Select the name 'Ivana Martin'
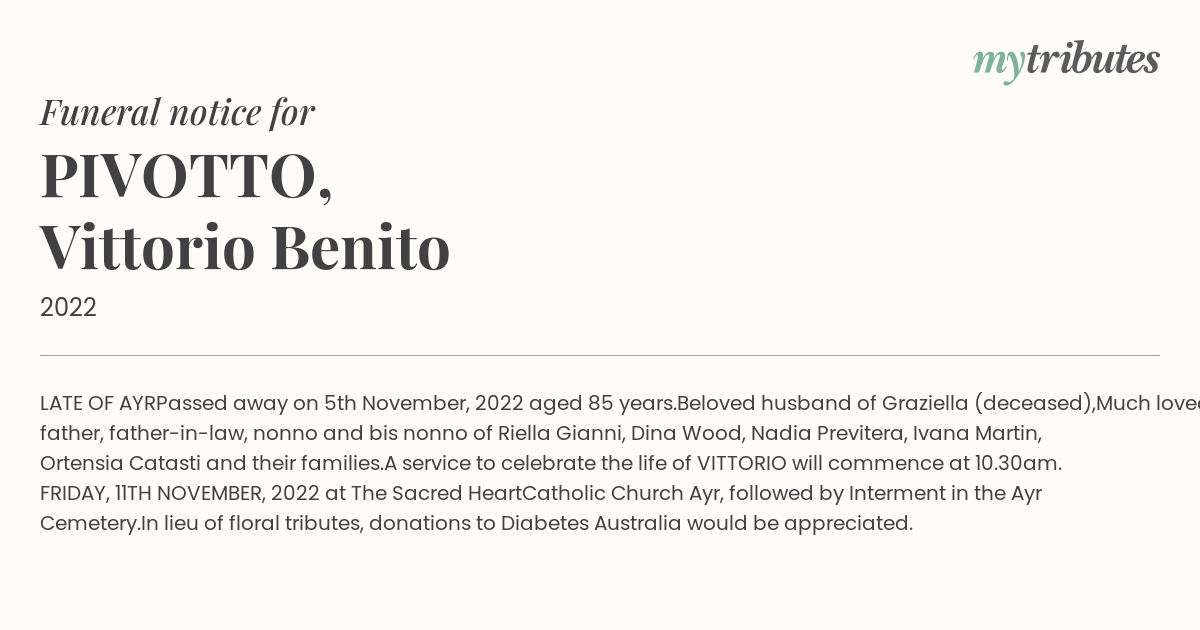This screenshot has height=630, width=1200. click(x=974, y=433)
